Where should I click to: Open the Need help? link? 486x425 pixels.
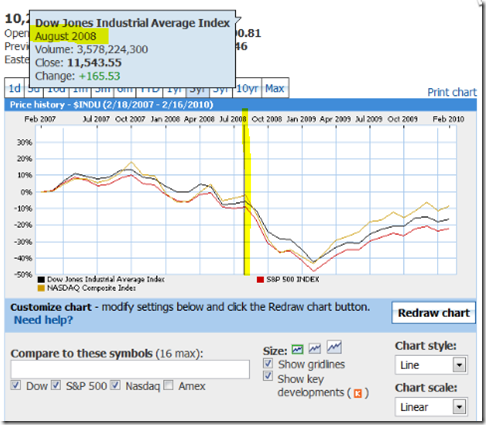click(x=43, y=320)
